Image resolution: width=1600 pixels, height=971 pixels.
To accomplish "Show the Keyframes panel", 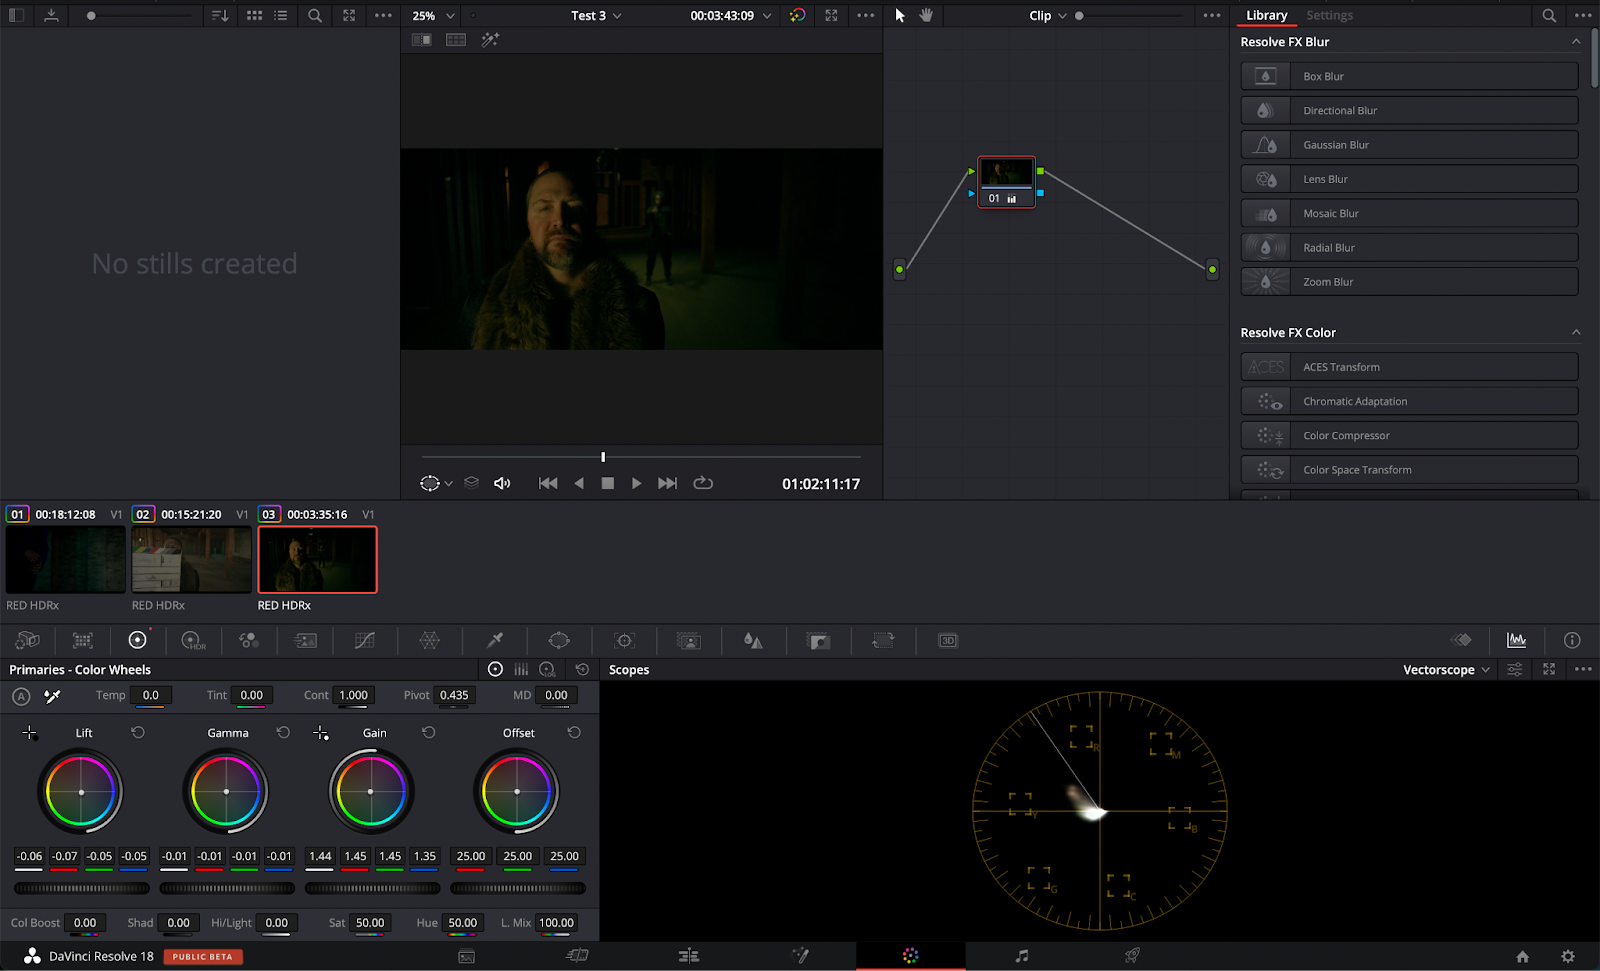I will point(1462,640).
